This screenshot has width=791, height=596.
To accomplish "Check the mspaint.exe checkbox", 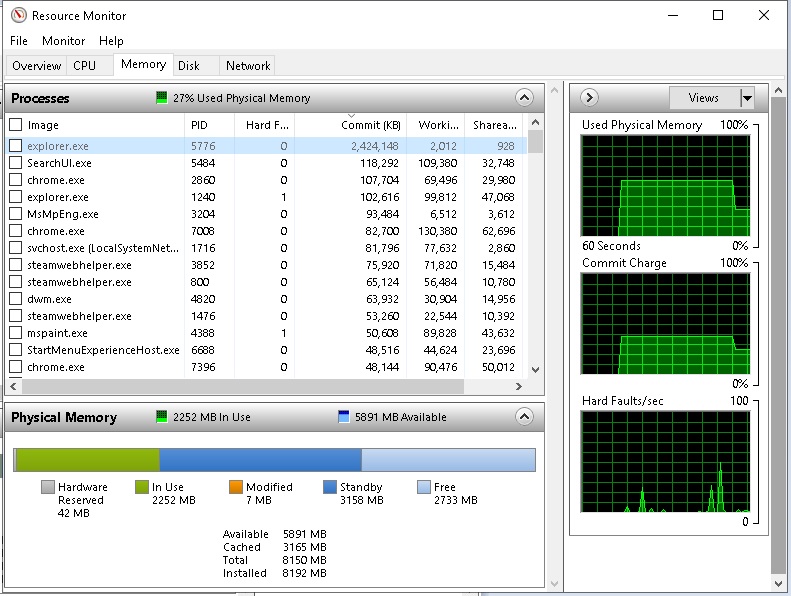I will tap(16, 333).
